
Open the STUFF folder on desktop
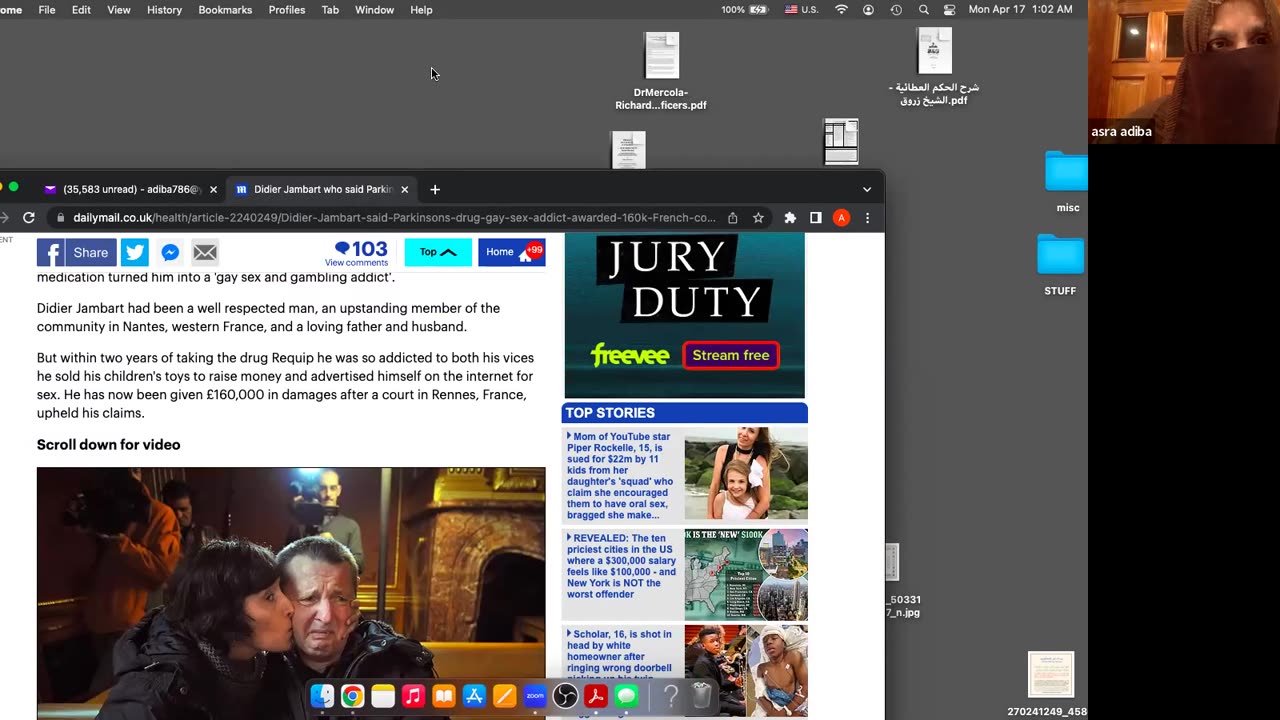click(1061, 265)
